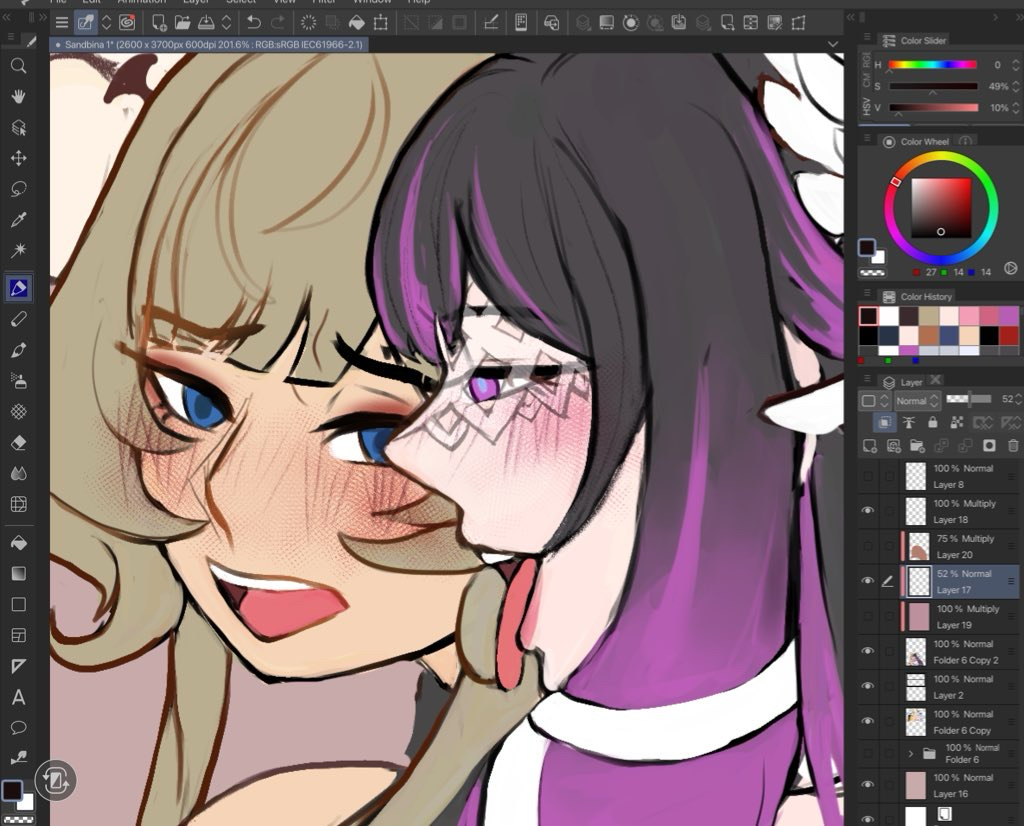1024x826 pixels.
Task: Delete layer using the trash icon
Action: click(1013, 446)
